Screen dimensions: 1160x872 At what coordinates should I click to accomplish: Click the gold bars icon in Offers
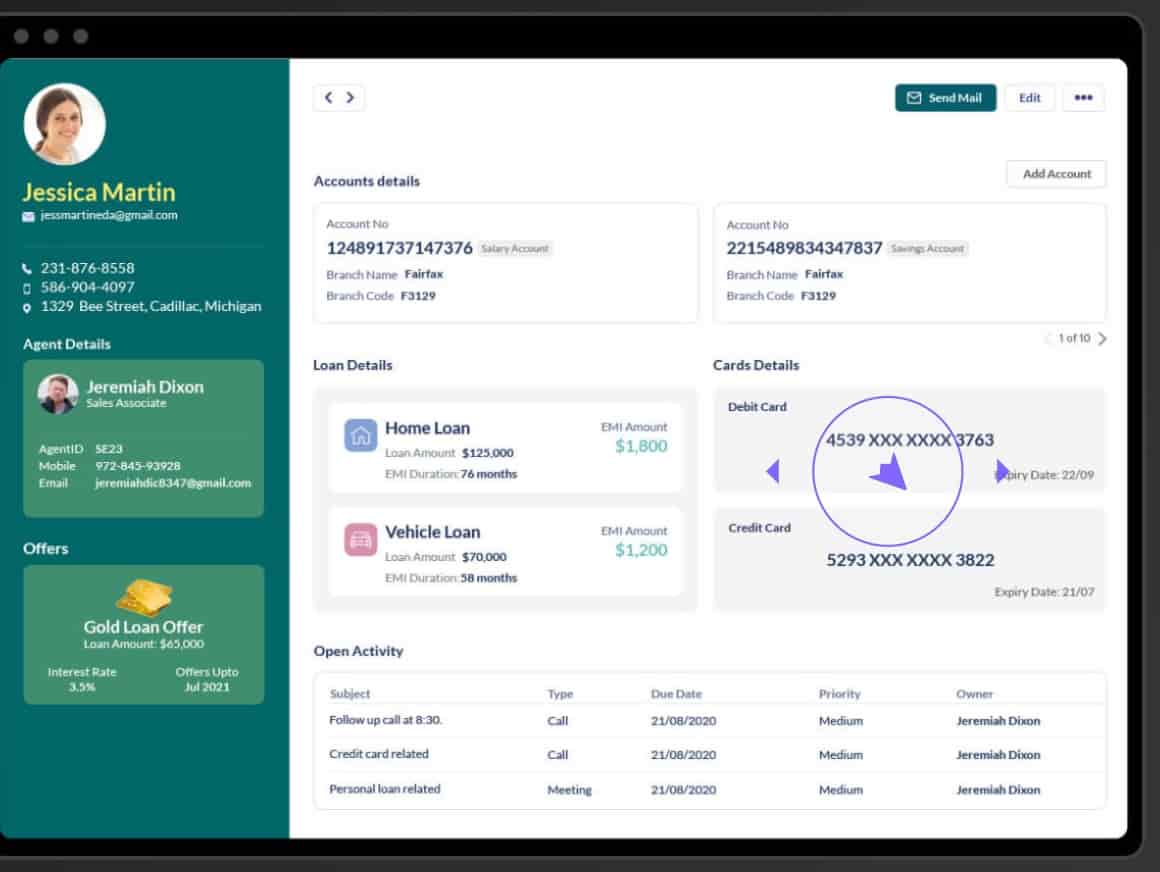144,596
